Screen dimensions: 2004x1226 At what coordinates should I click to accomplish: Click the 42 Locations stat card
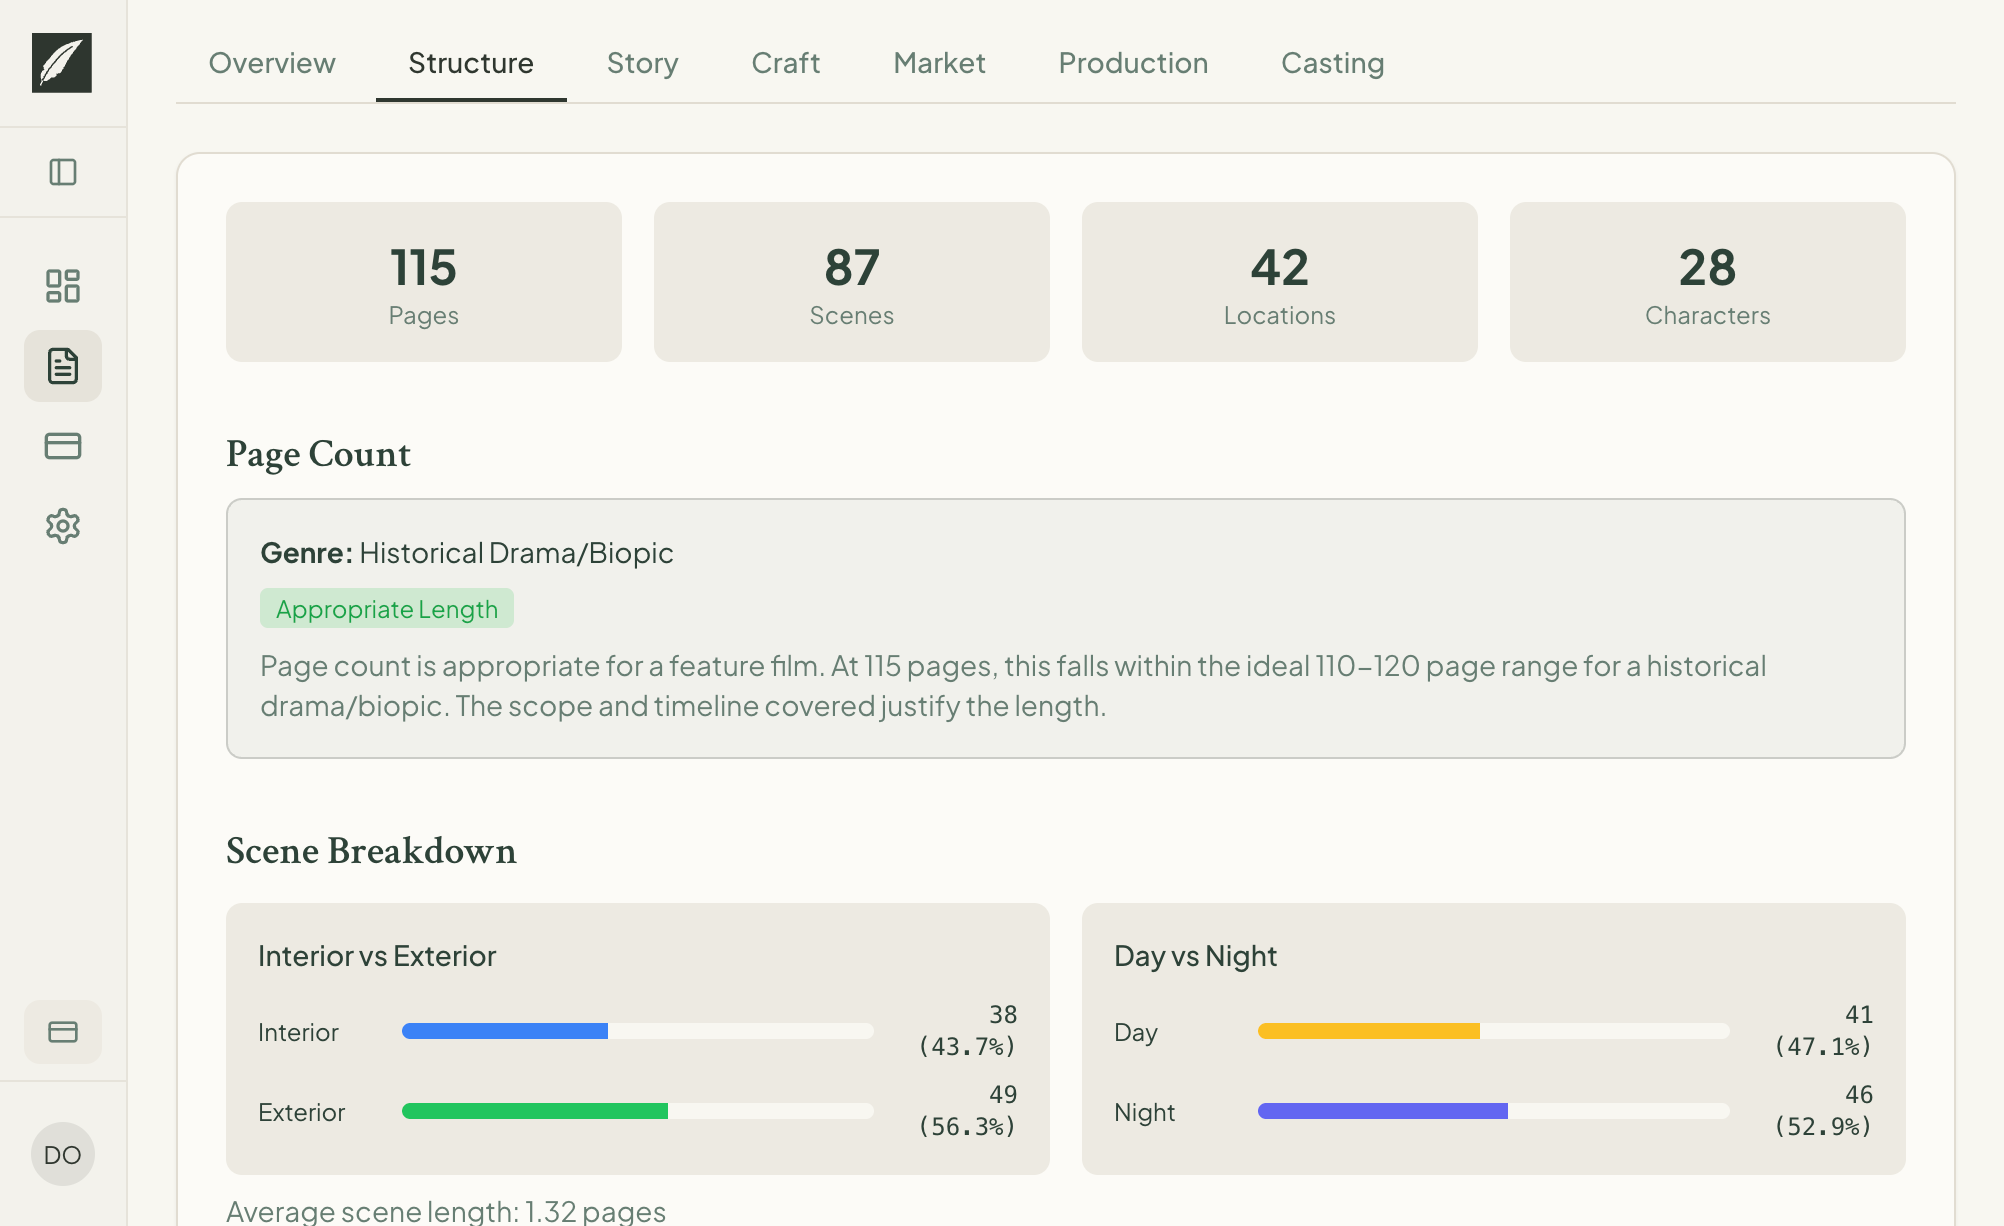click(1279, 281)
